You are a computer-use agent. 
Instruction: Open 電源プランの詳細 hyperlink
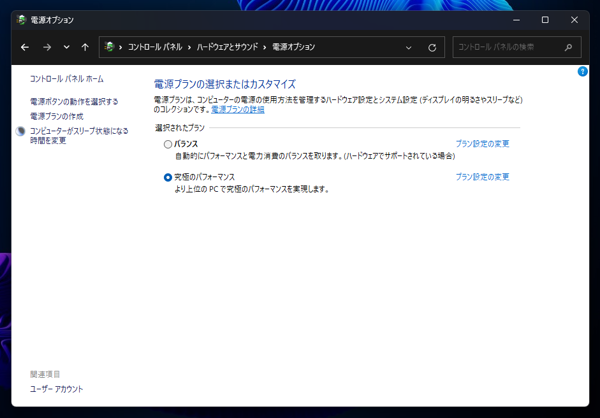tap(238, 109)
